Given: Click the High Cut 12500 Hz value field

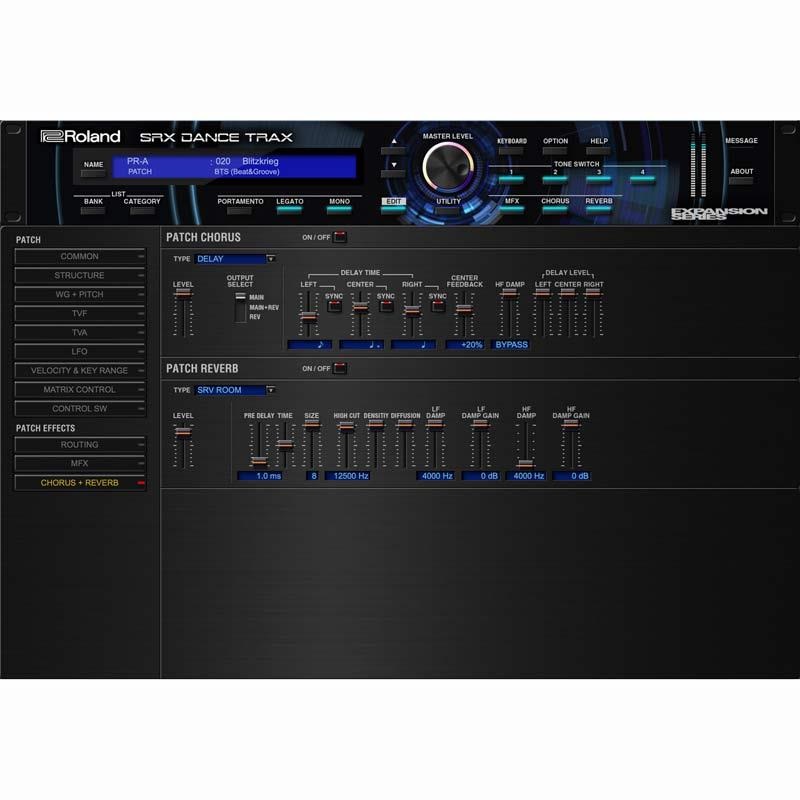Looking at the screenshot, I should (347, 476).
